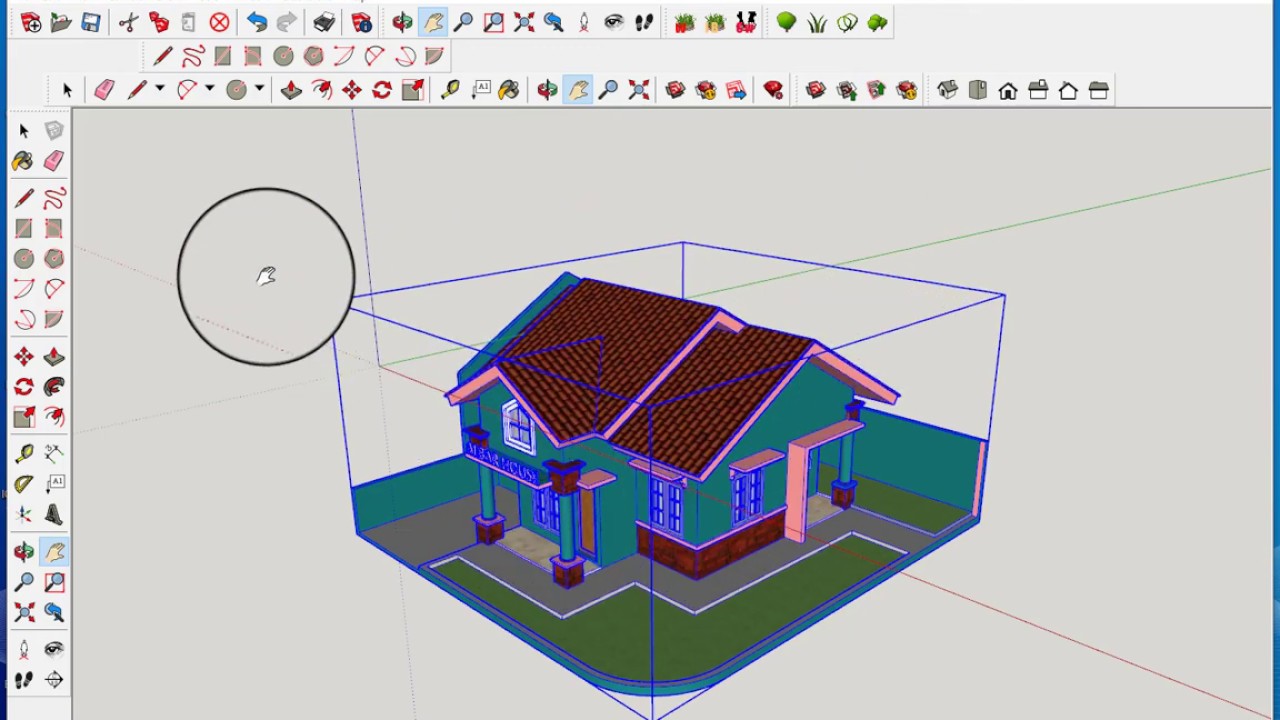
Task: Select the Make Component tool in left toolbar
Action: click(54, 130)
